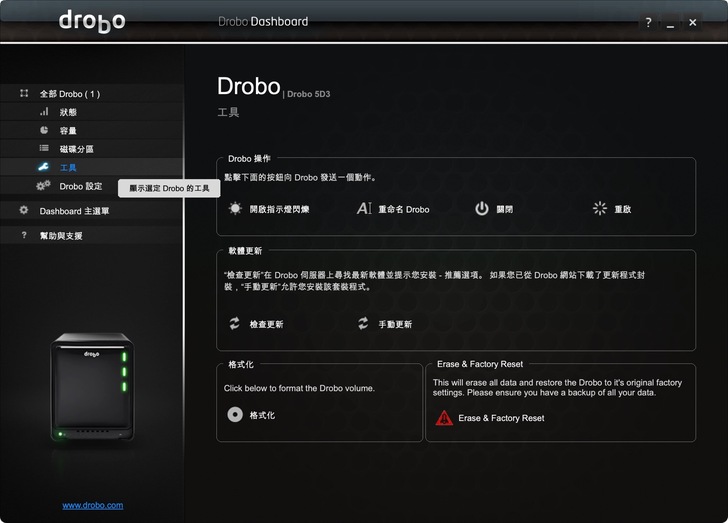Click the 'Drobo 操作' section heading

coord(249,159)
